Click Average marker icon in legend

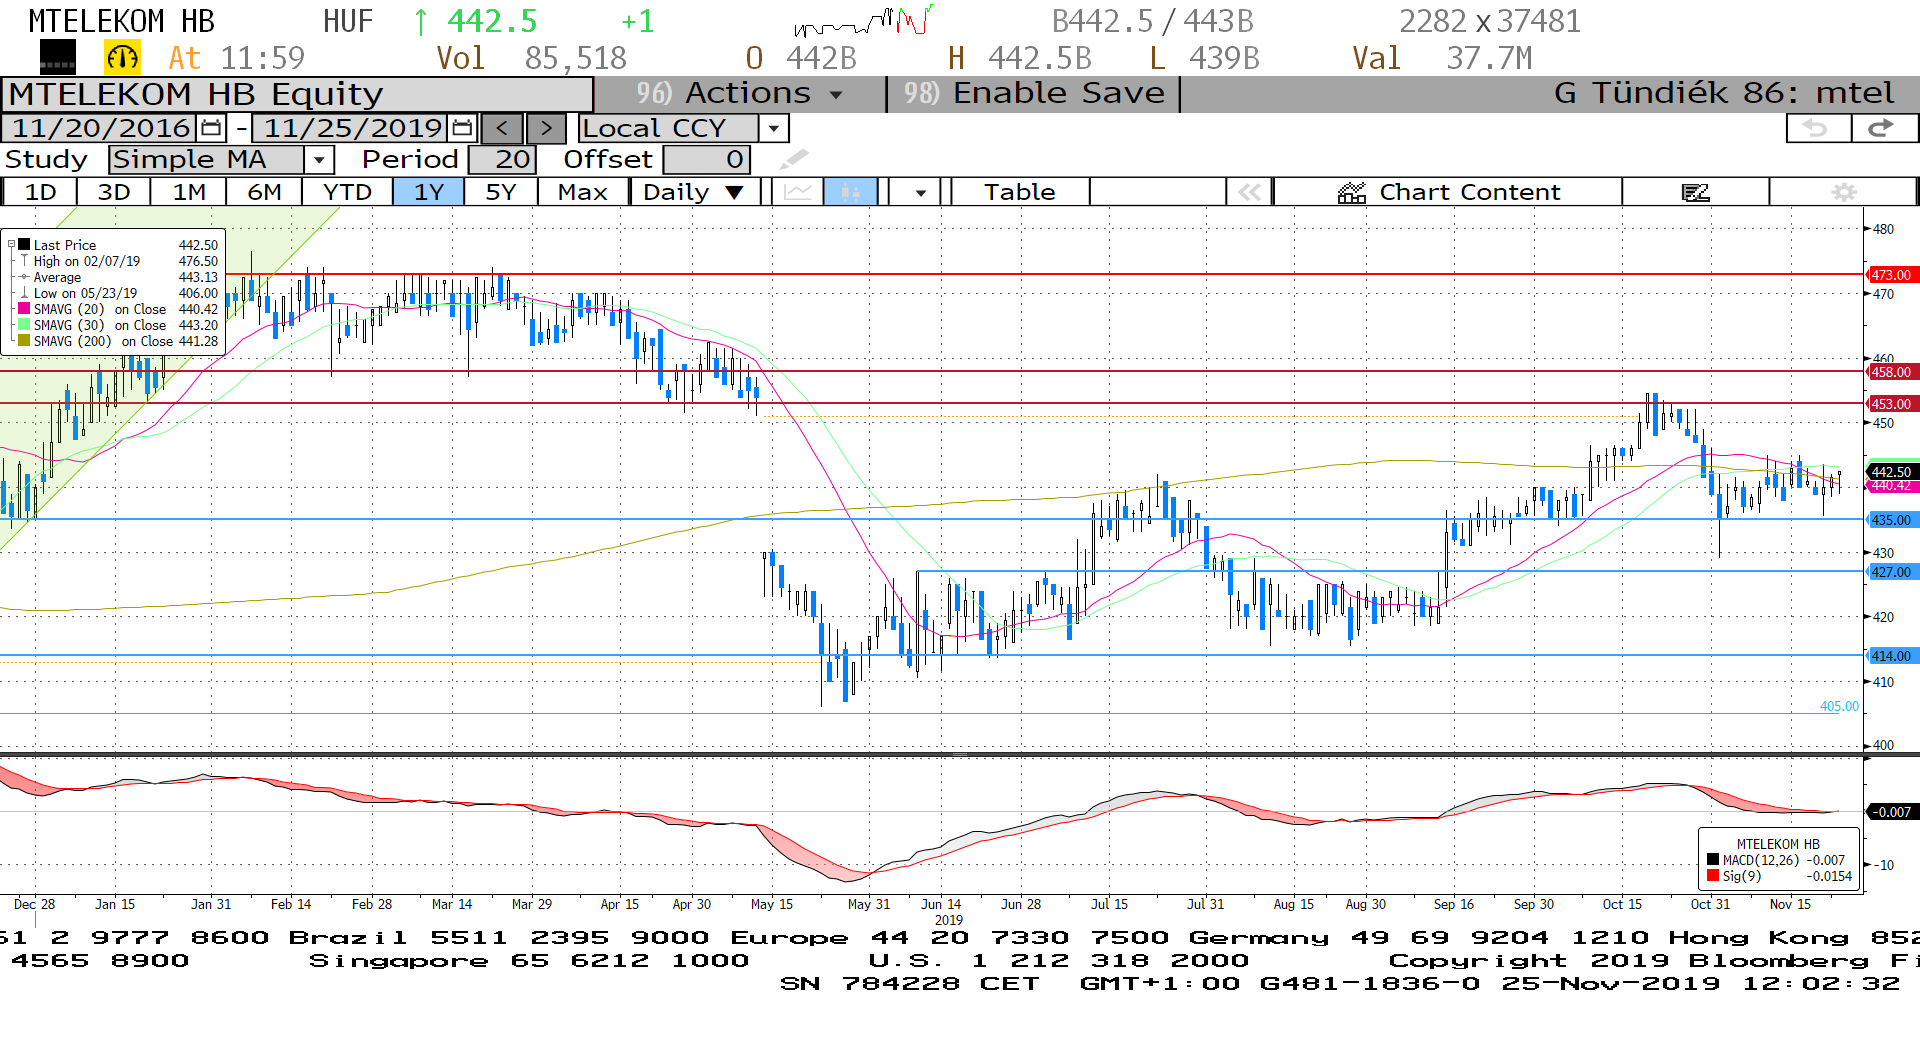pos(24,277)
